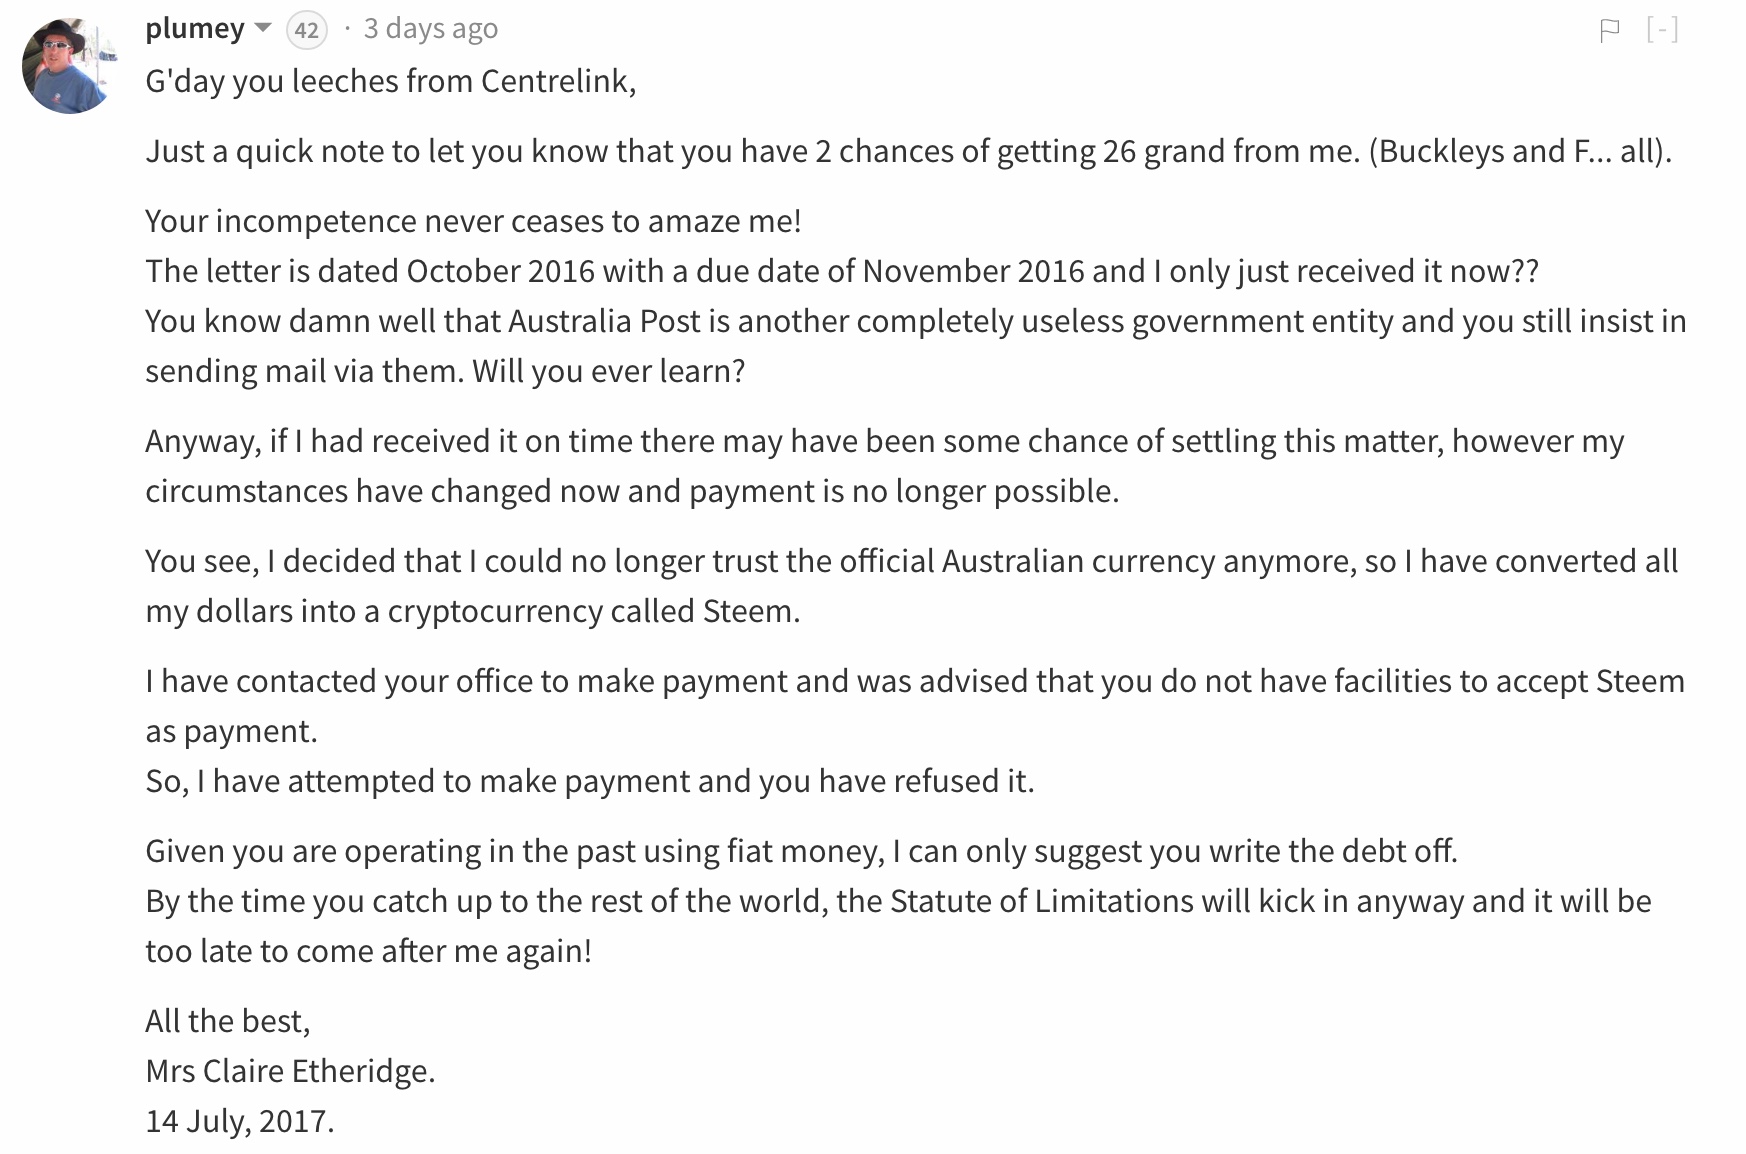Open the plumey username profile link
Screen dimensions: 1746x1154
click(195, 29)
